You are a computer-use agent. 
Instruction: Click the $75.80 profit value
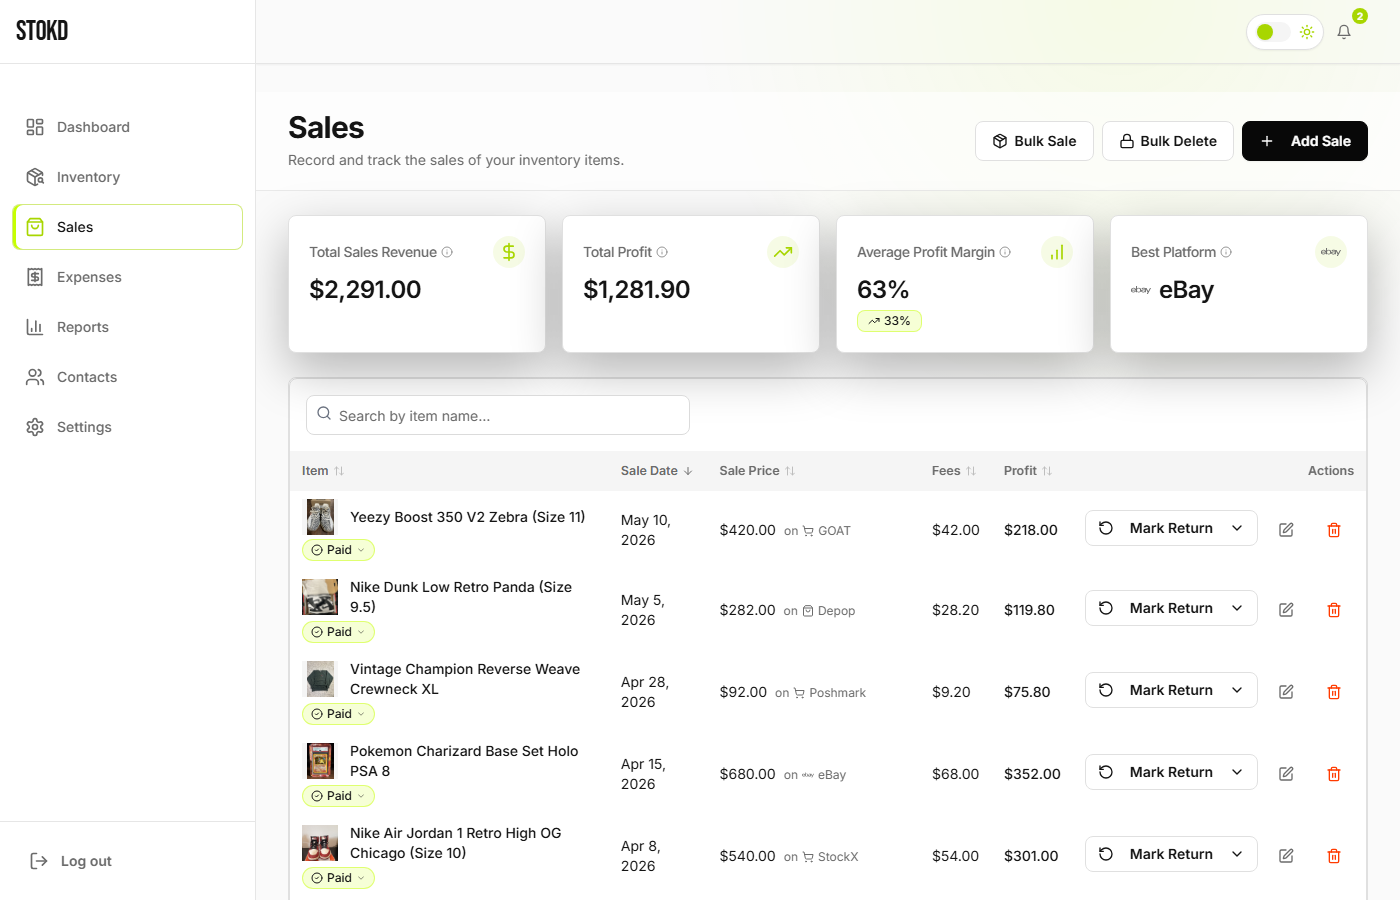1027,692
